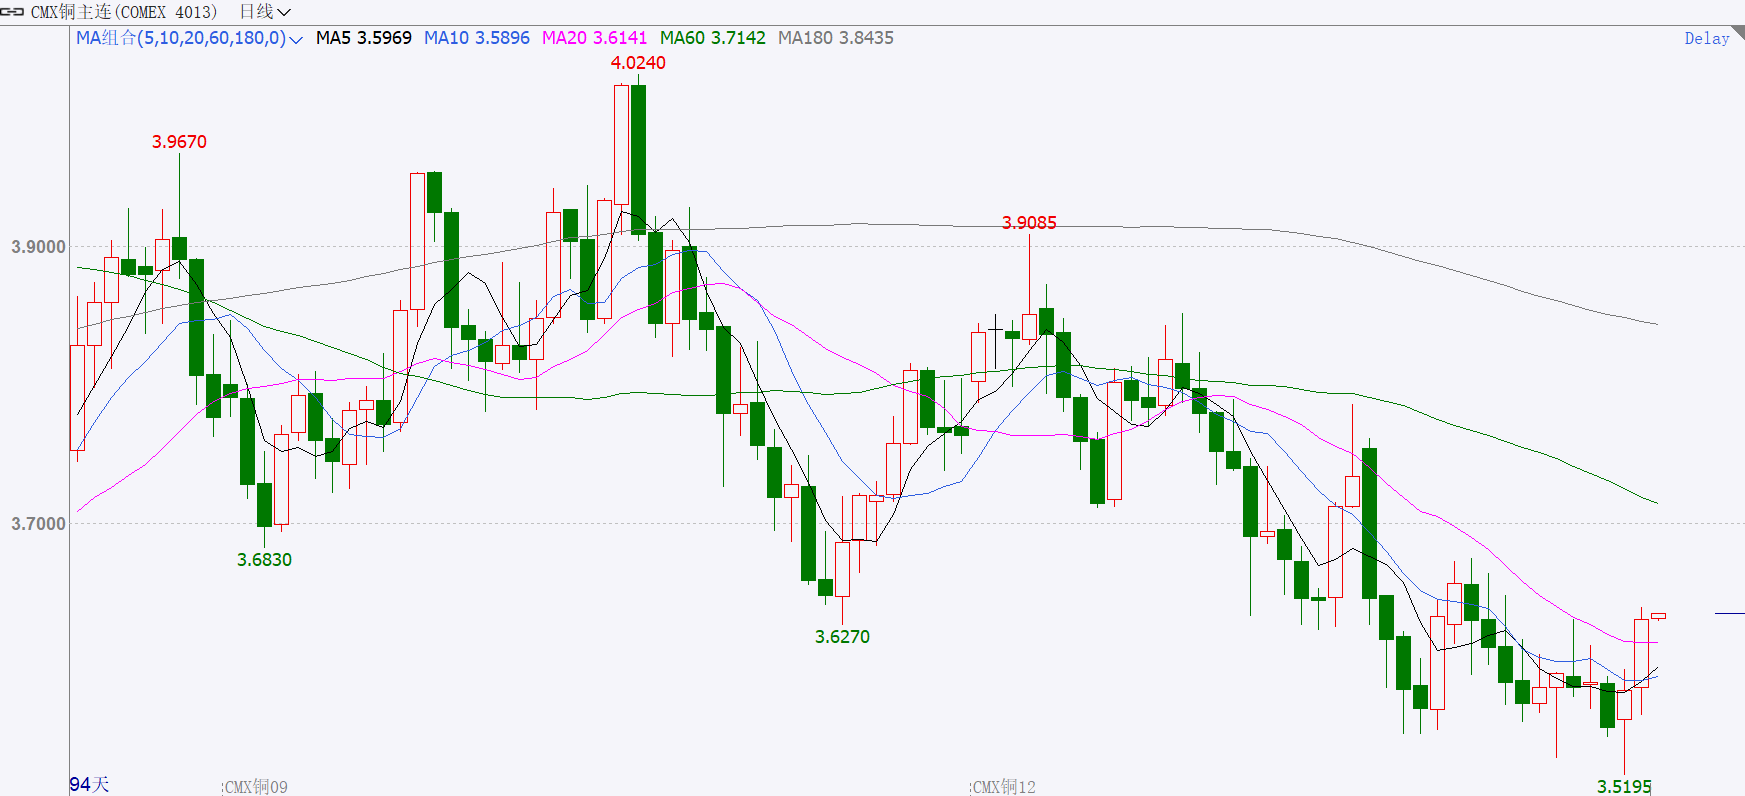
Task: Click the Delay status label
Action: [1707, 39]
